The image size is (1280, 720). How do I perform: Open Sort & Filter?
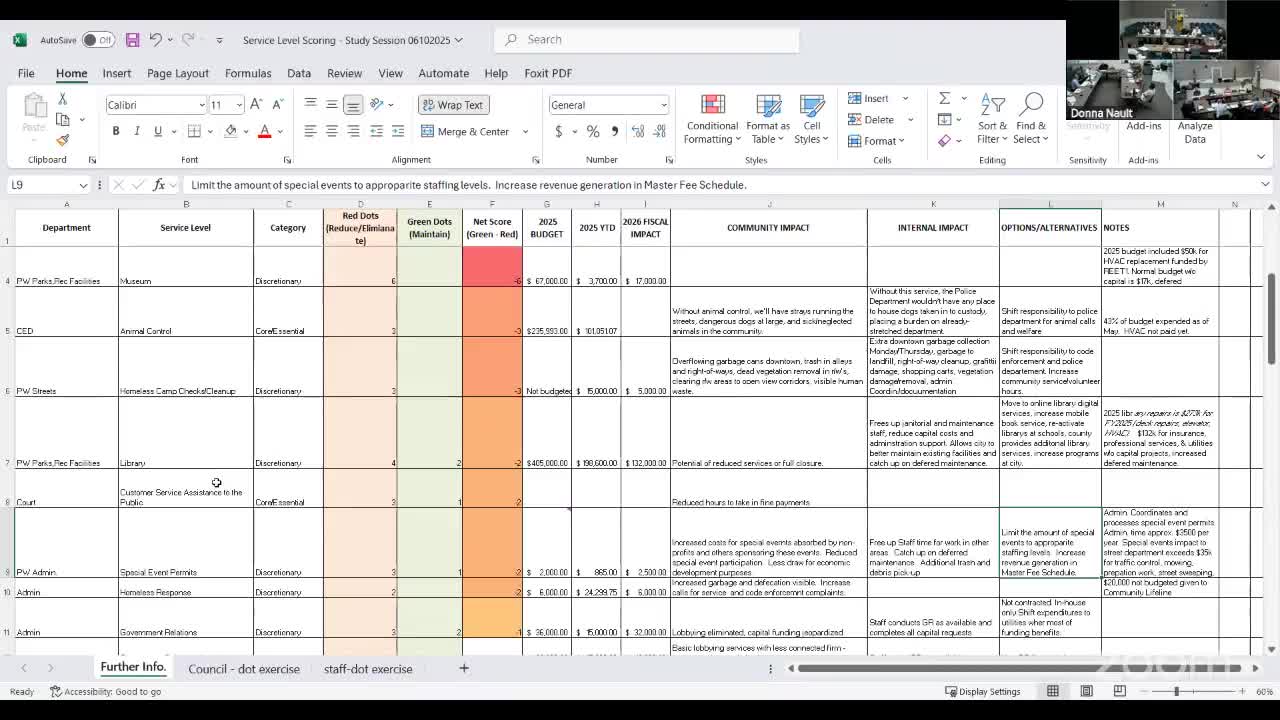(x=992, y=120)
